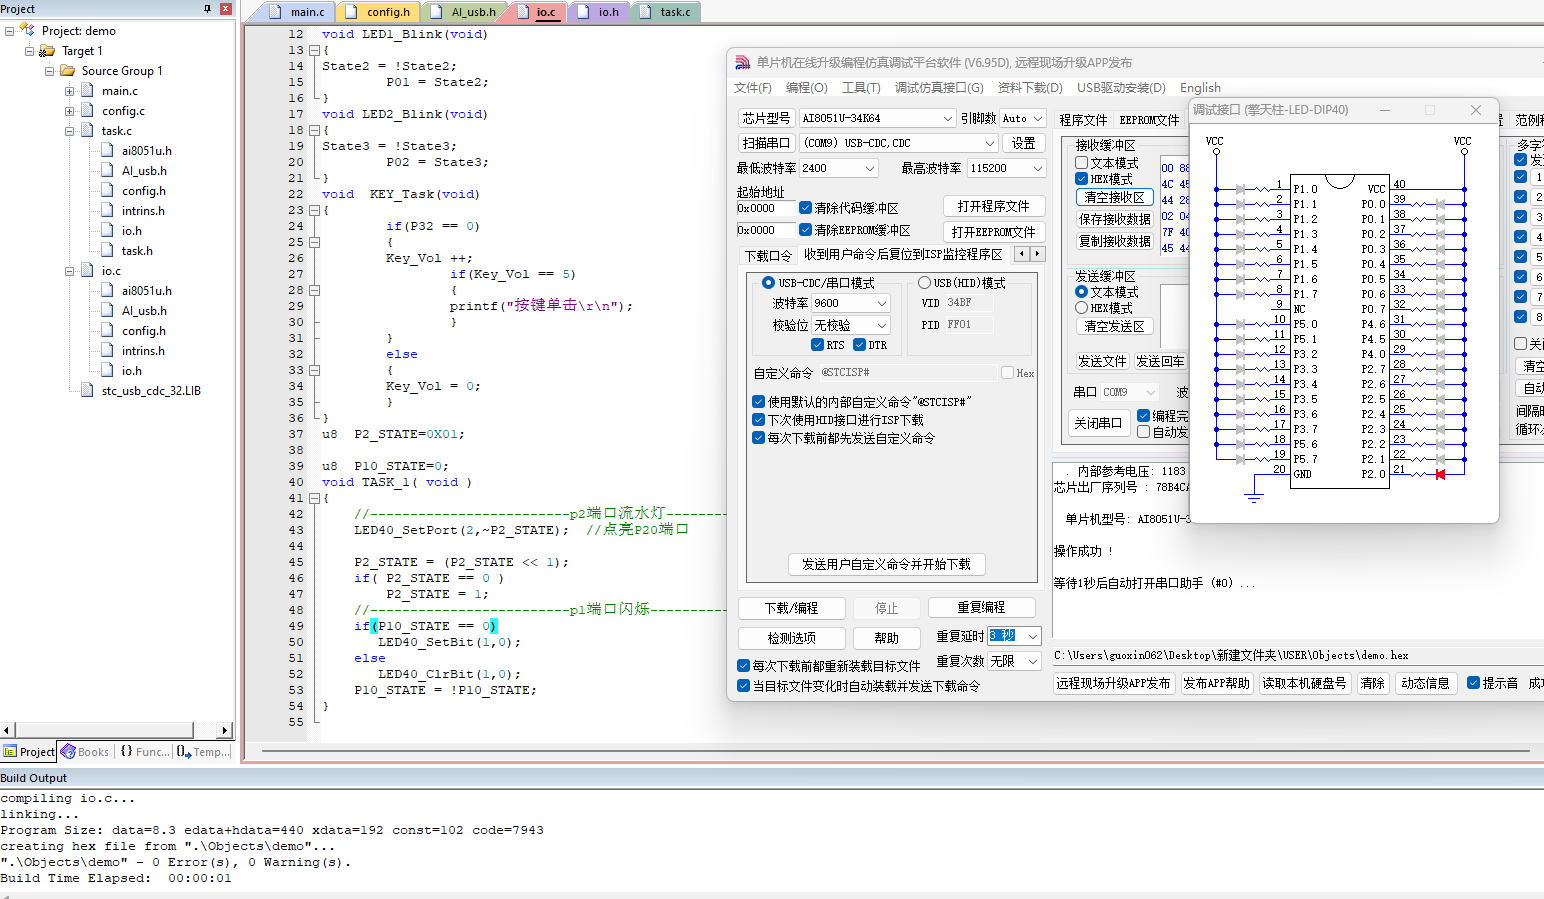Select the USB-CDC/串口模式 radio button

click(768, 283)
